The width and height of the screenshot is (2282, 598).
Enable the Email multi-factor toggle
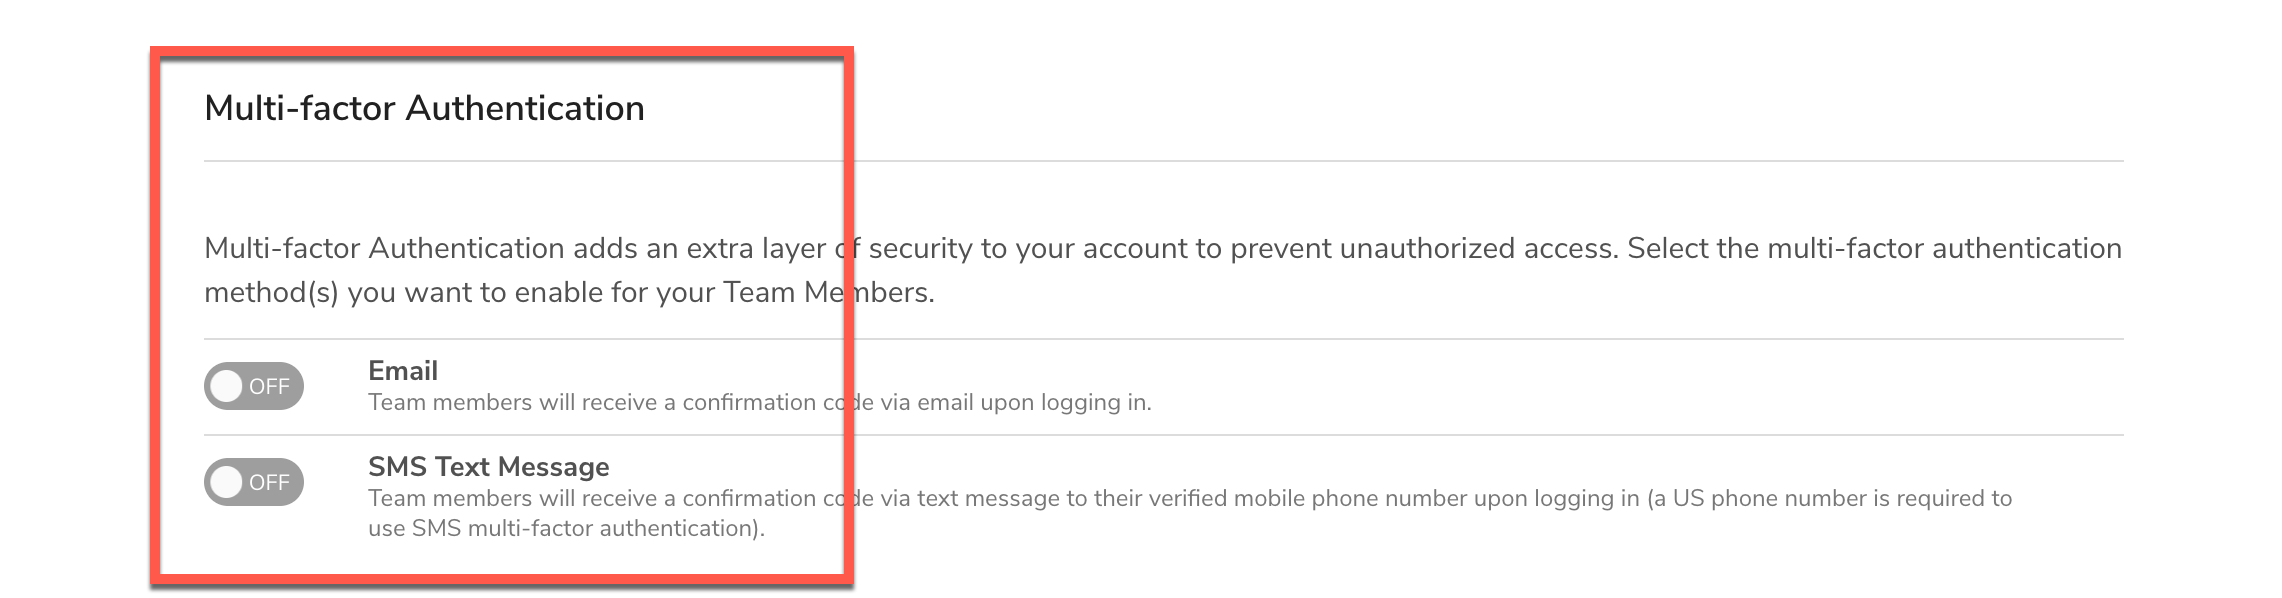point(253,386)
